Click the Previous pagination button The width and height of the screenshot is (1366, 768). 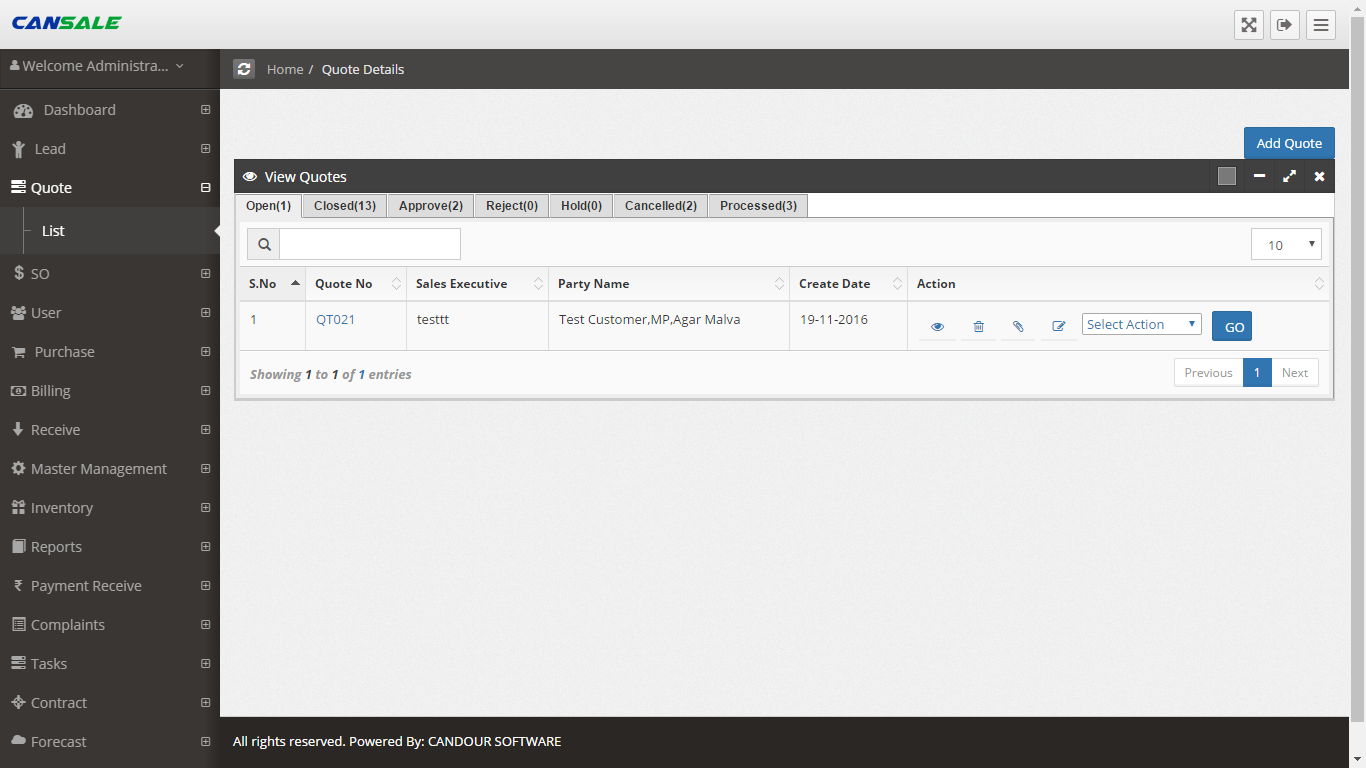point(1208,373)
